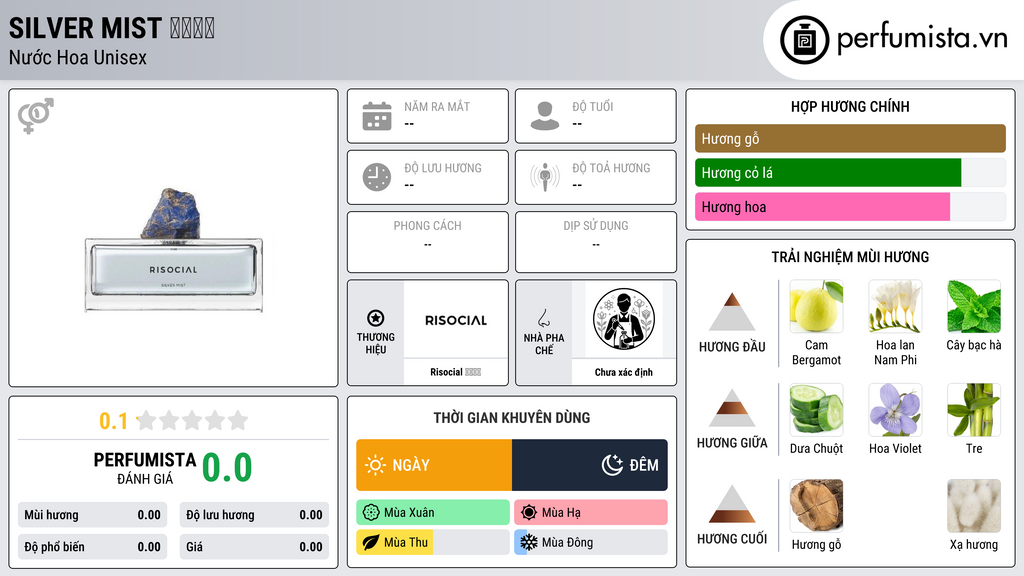The width and height of the screenshot is (1024, 576).
Task: Click the Mùa Thu season bar
Action: pyautogui.click(x=433, y=542)
